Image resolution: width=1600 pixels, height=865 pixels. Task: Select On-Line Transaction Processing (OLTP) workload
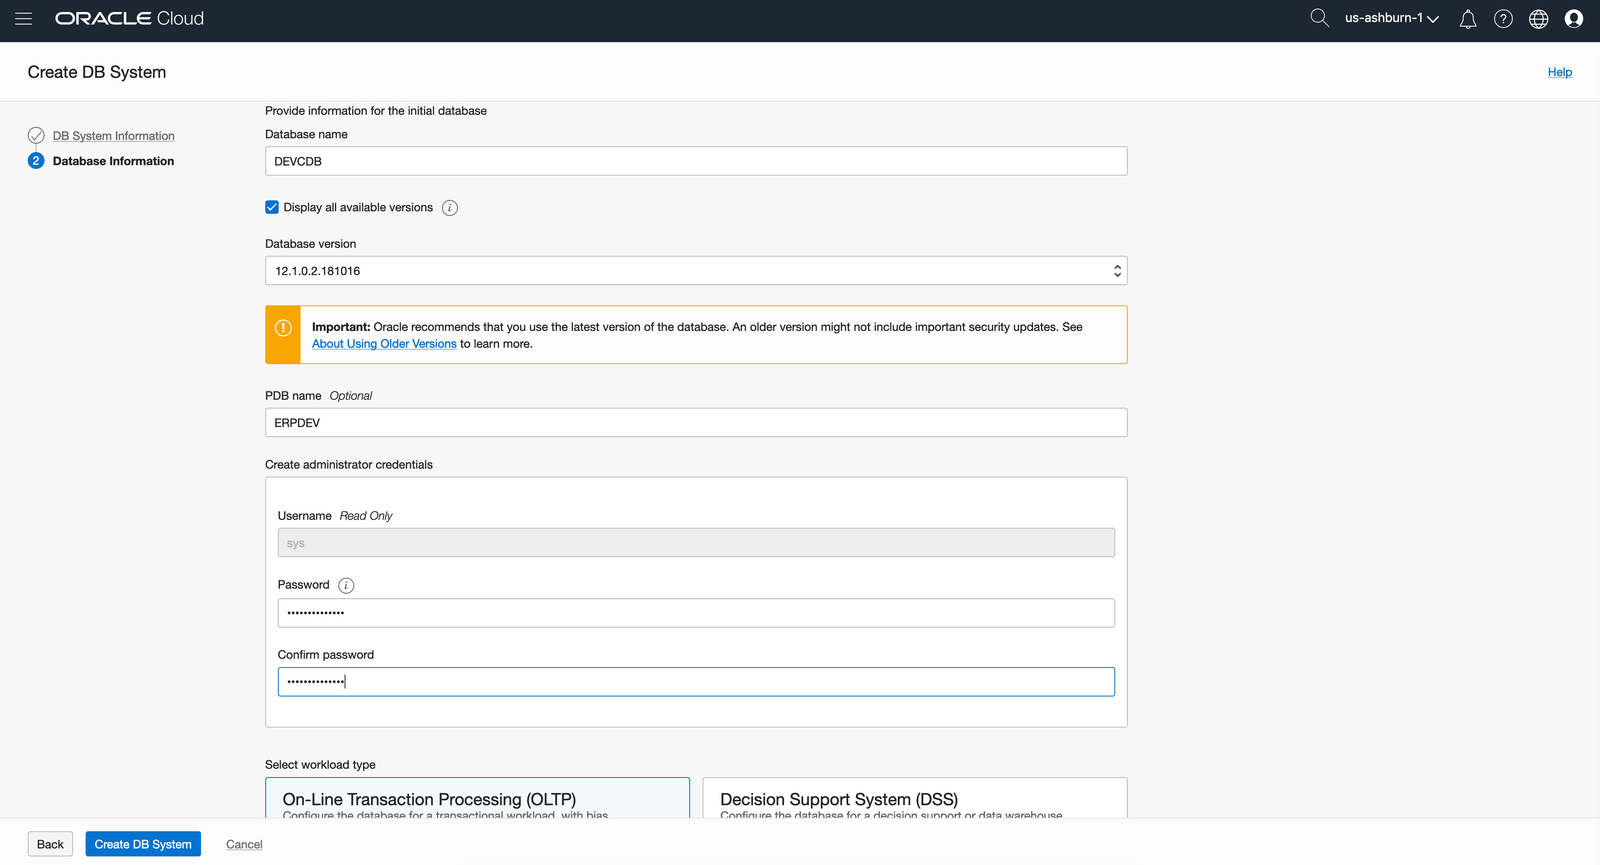477,799
